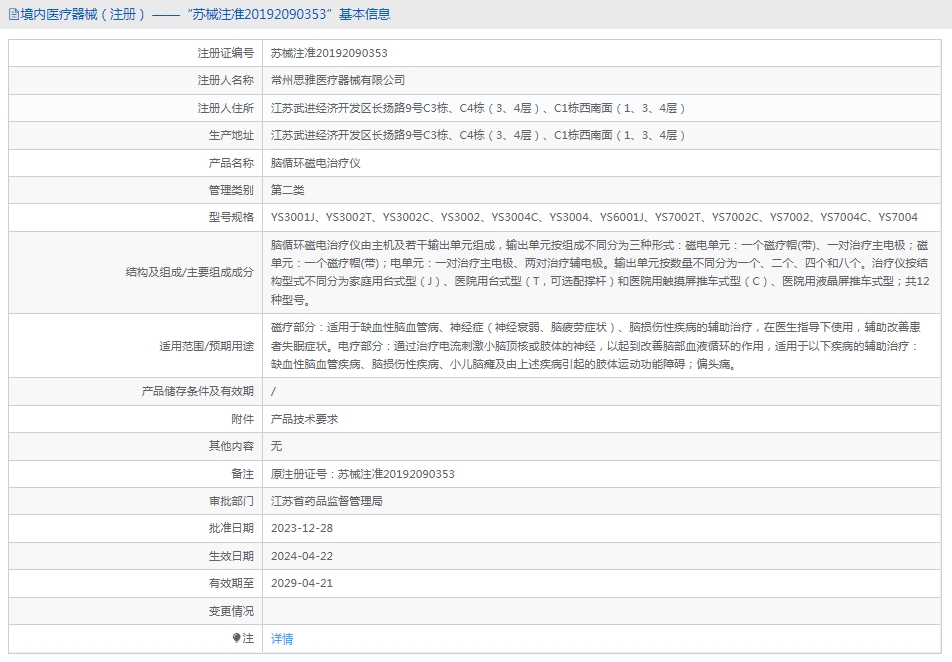The image size is (952, 662).
Task: Click the effective date 2024-04-22
Action: 302,556
